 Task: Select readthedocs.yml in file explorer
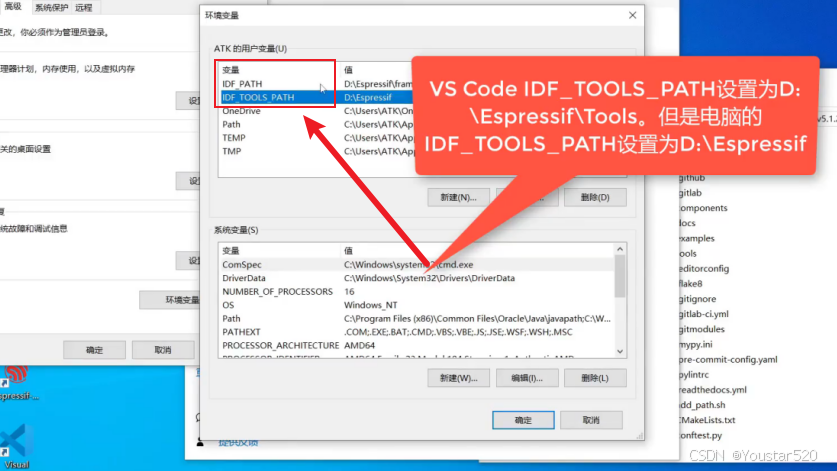point(713,390)
